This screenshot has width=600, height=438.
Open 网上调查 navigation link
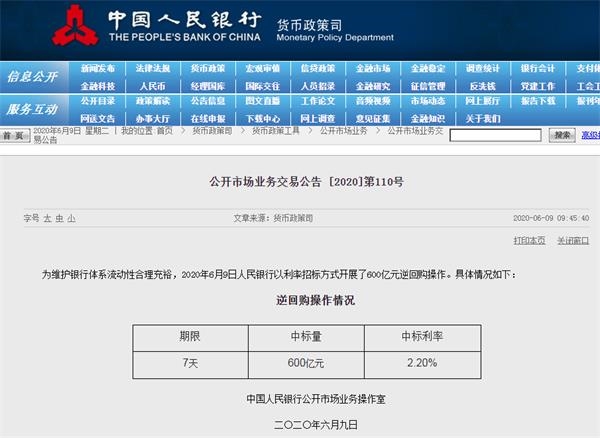click(x=318, y=119)
